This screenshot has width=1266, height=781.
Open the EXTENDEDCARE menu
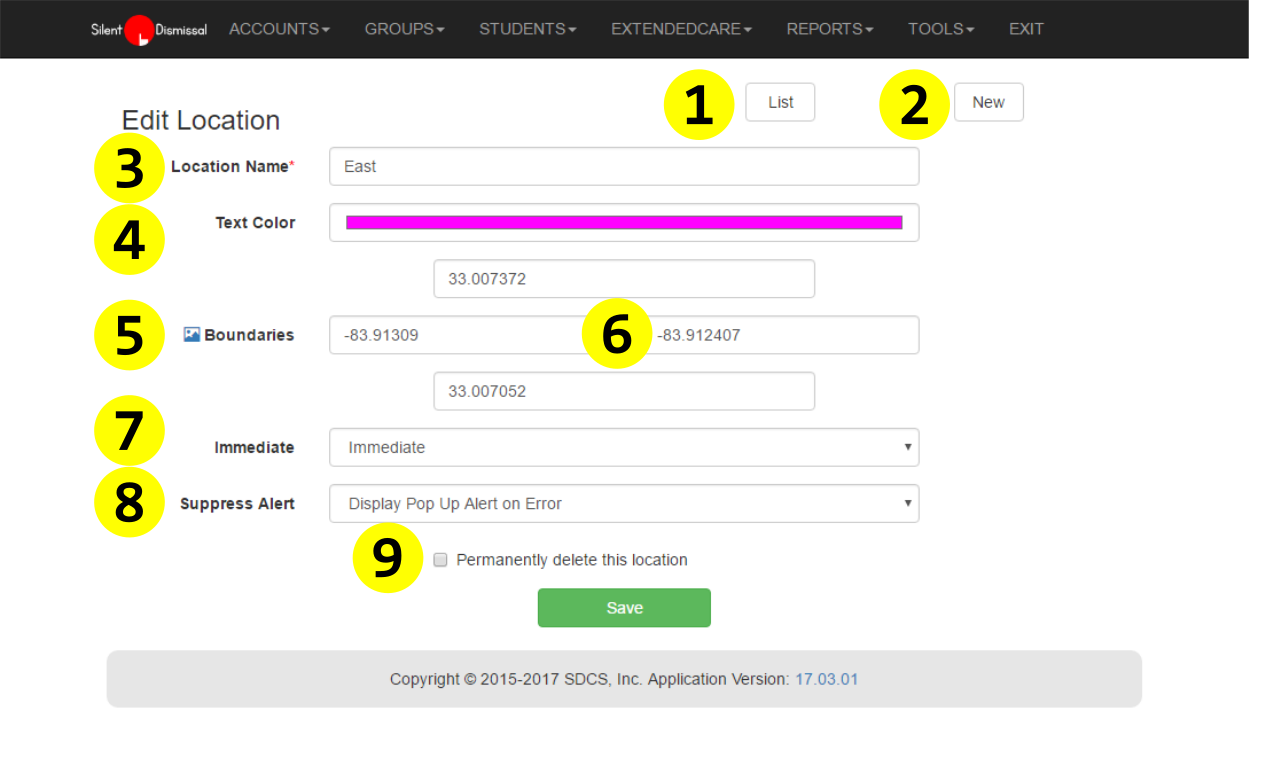(681, 29)
